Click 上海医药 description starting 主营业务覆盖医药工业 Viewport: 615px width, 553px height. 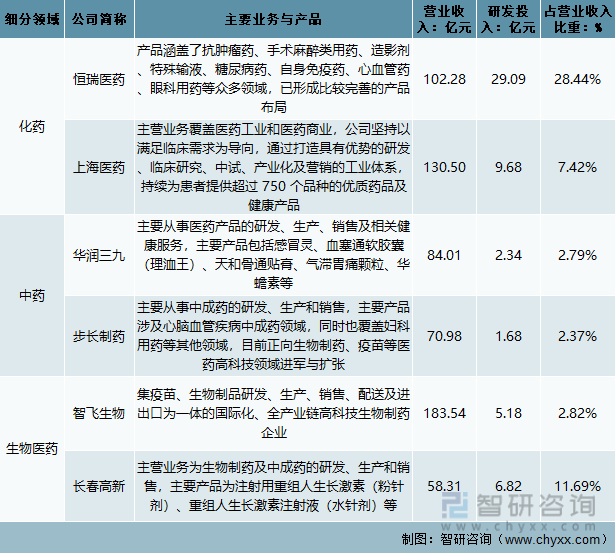pyautogui.click(x=273, y=167)
